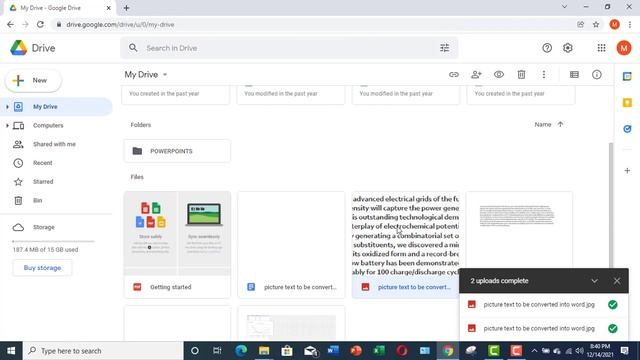
Task: Close the uploads complete panel
Action: pos(617,281)
